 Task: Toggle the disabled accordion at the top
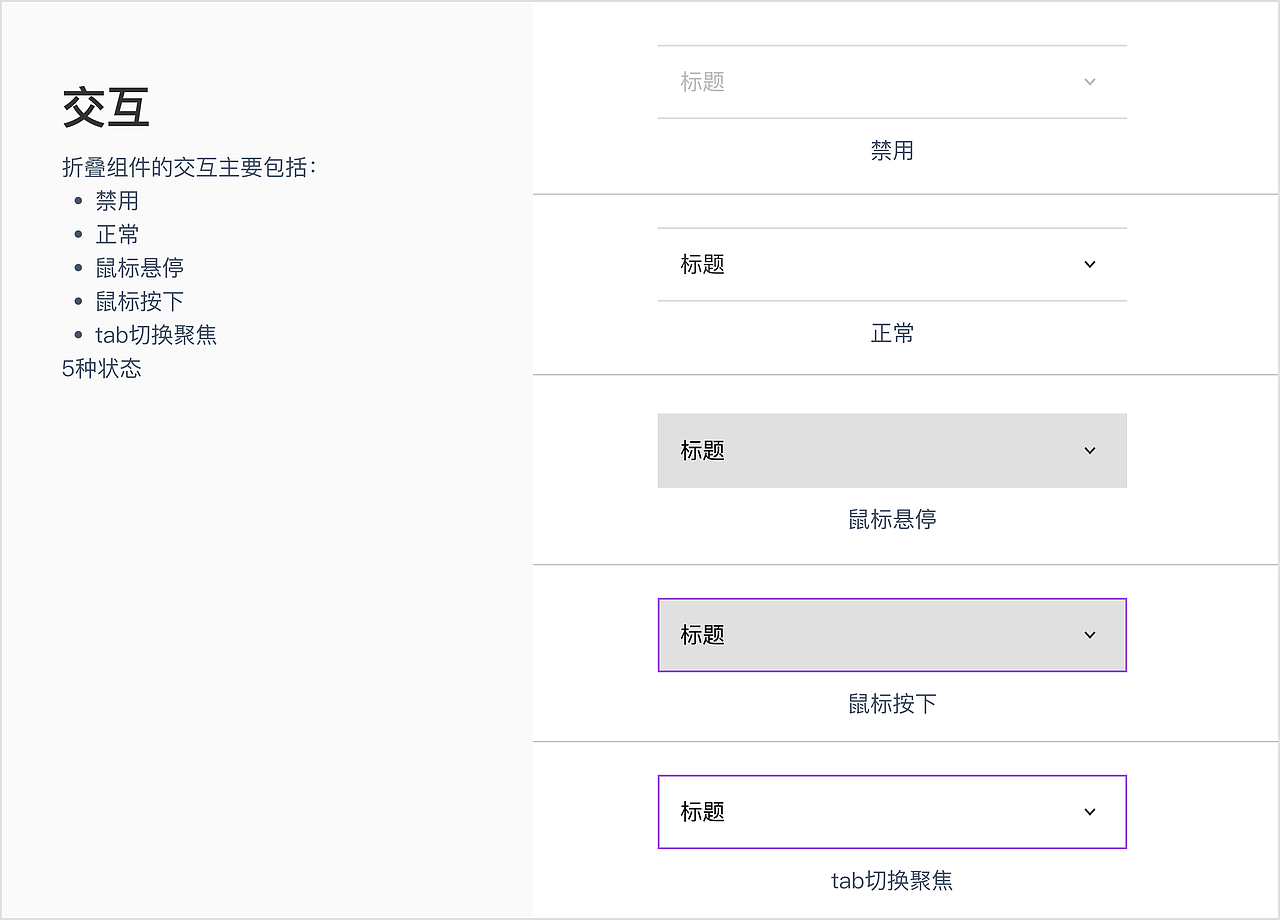click(892, 81)
